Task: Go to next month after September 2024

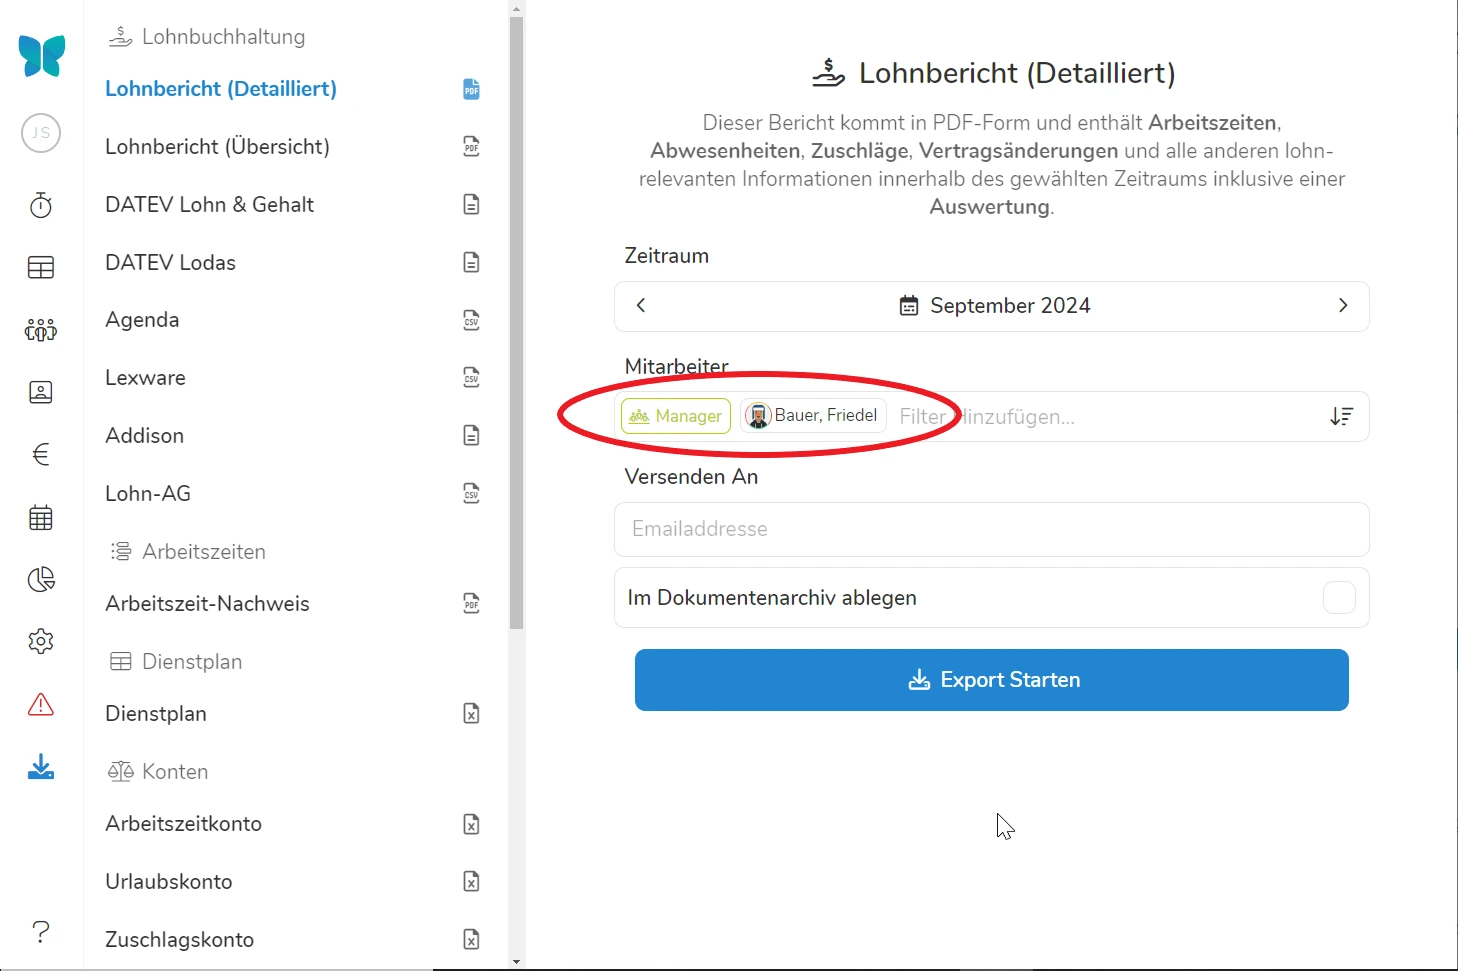Action: [1342, 306]
